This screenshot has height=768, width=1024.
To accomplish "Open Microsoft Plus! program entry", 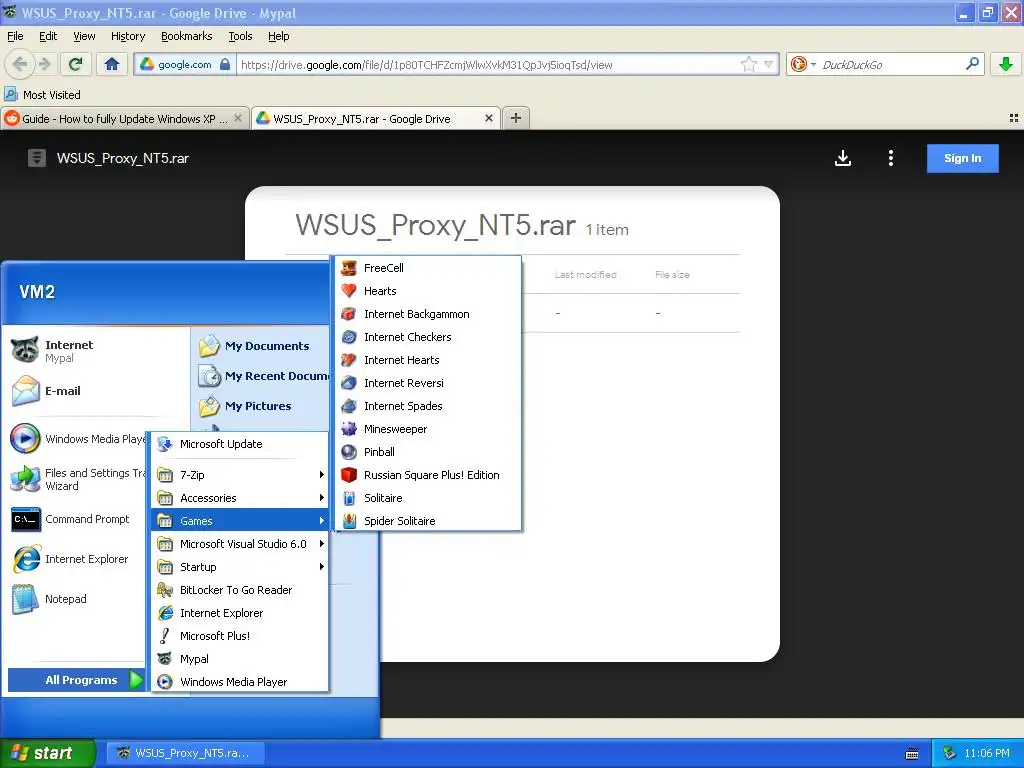I will pyautogui.click(x=240, y=636).
